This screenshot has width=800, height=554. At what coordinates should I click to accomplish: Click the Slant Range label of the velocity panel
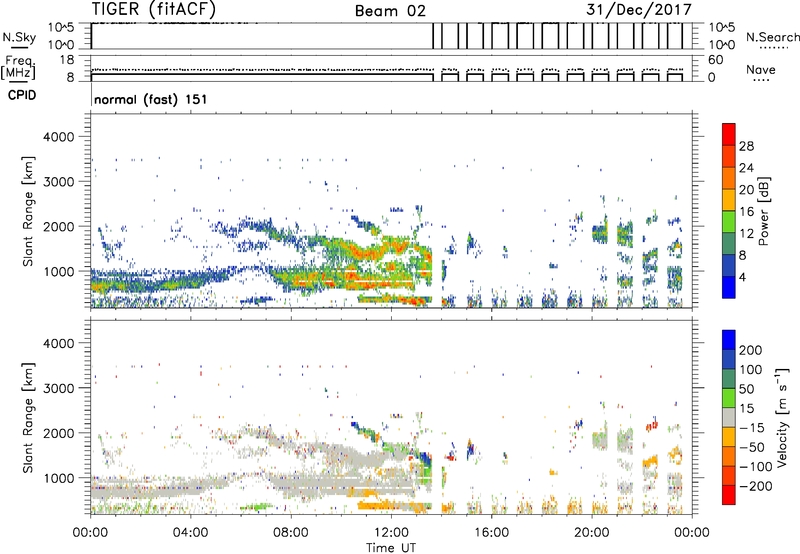28,418
